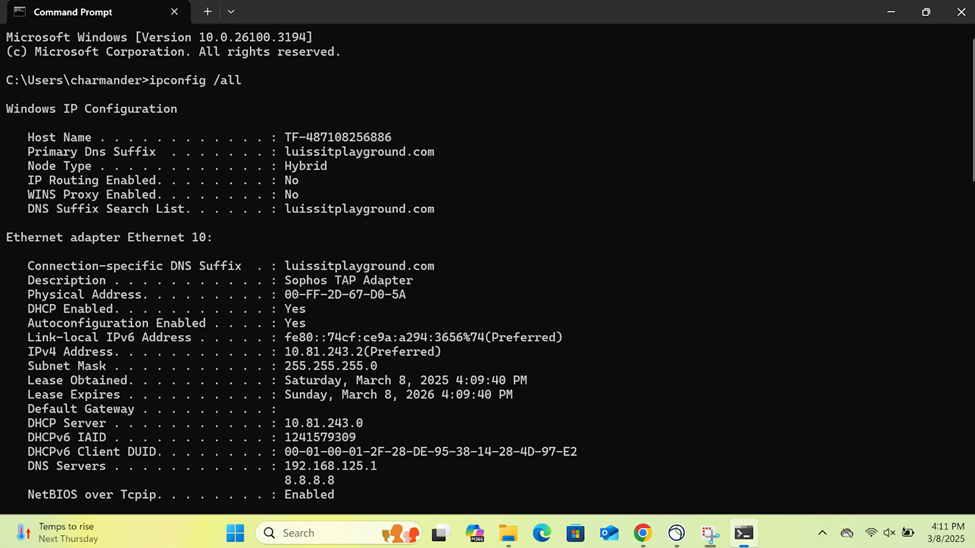This screenshot has height=548, width=975.
Task: Click host name TF-487108256886
Action: click(338, 137)
